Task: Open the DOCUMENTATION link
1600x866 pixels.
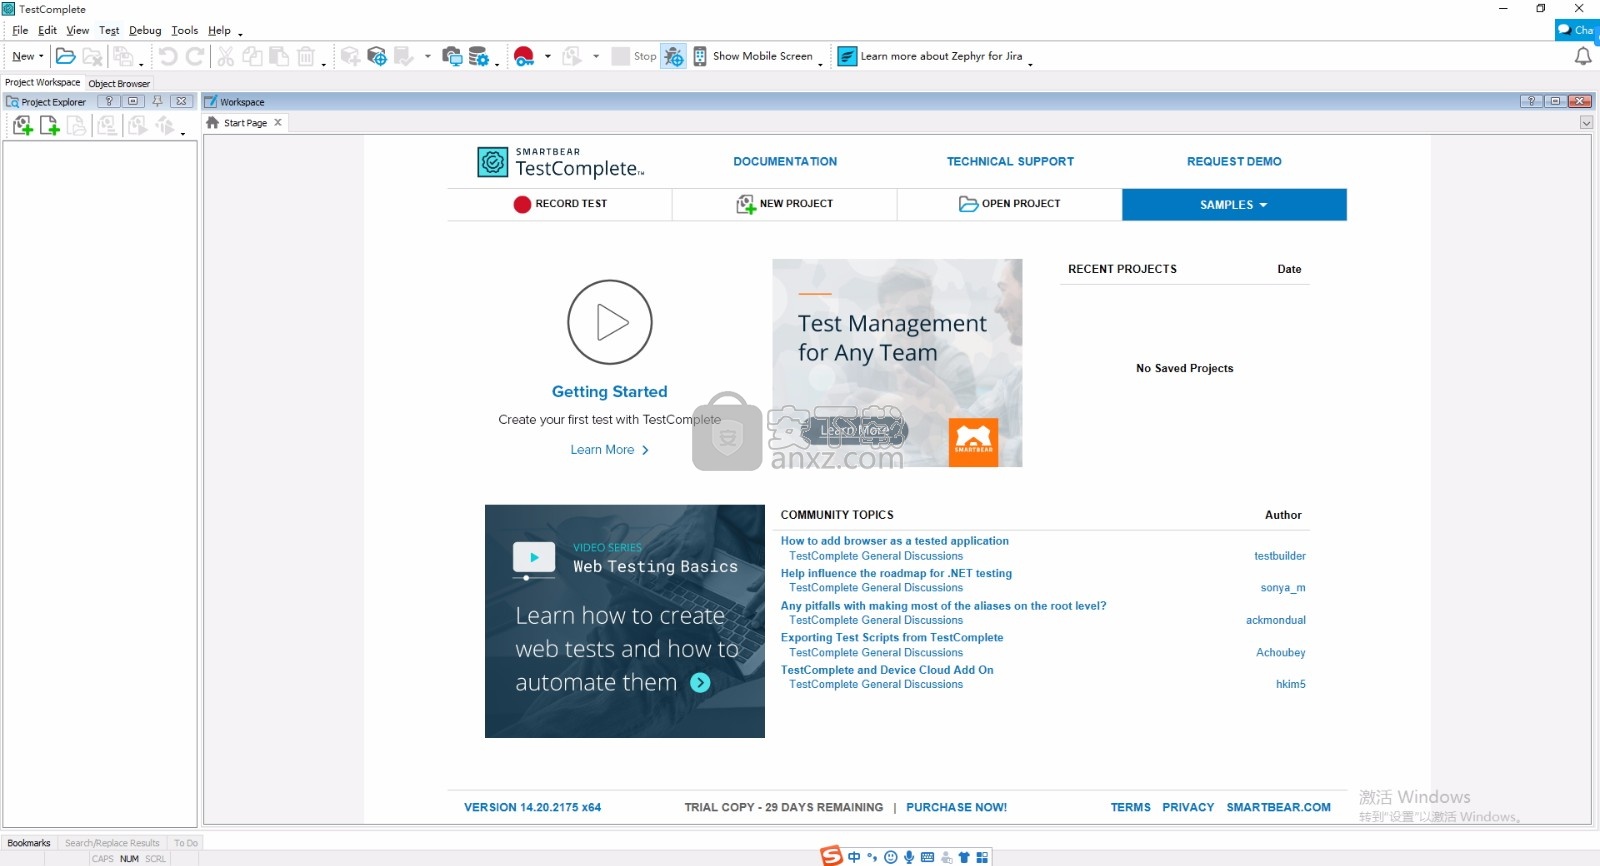Action: pos(785,161)
